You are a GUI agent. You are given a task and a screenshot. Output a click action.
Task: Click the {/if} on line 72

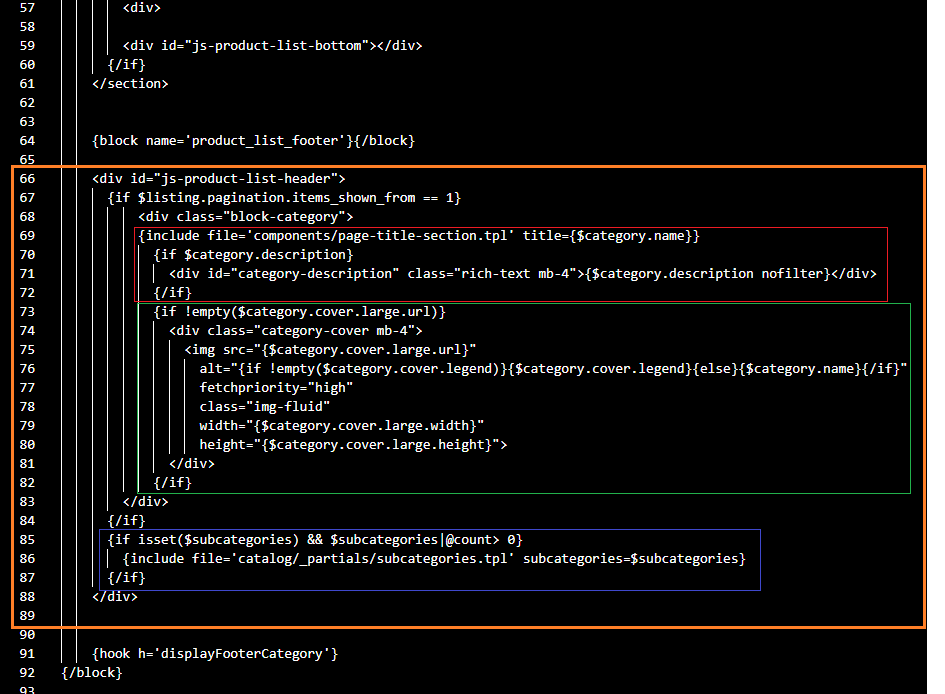click(172, 293)
